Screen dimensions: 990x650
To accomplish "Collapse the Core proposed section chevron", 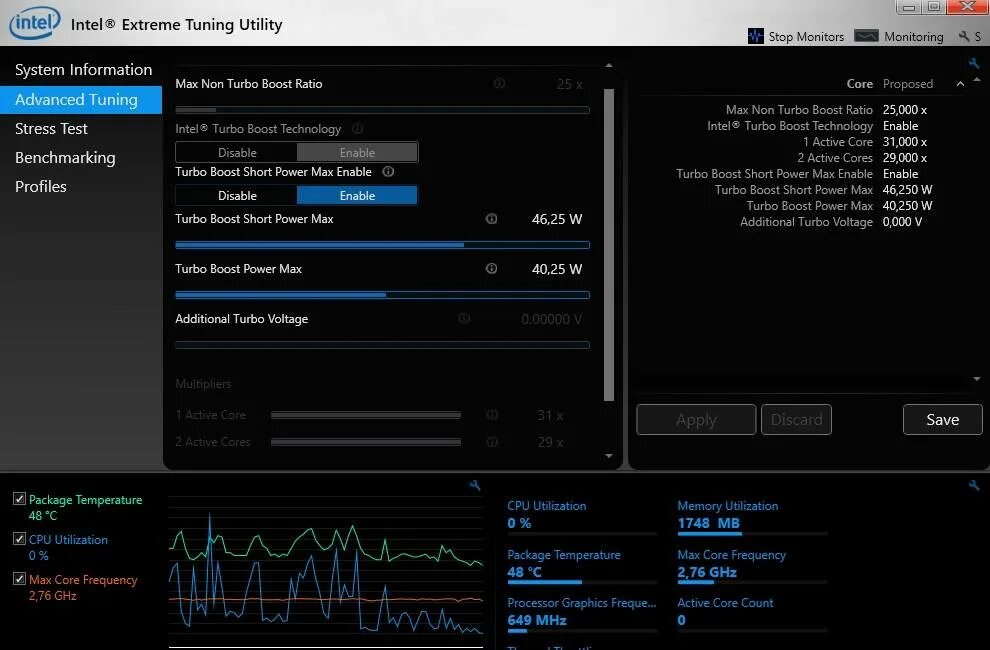I will tap(960, 83).
